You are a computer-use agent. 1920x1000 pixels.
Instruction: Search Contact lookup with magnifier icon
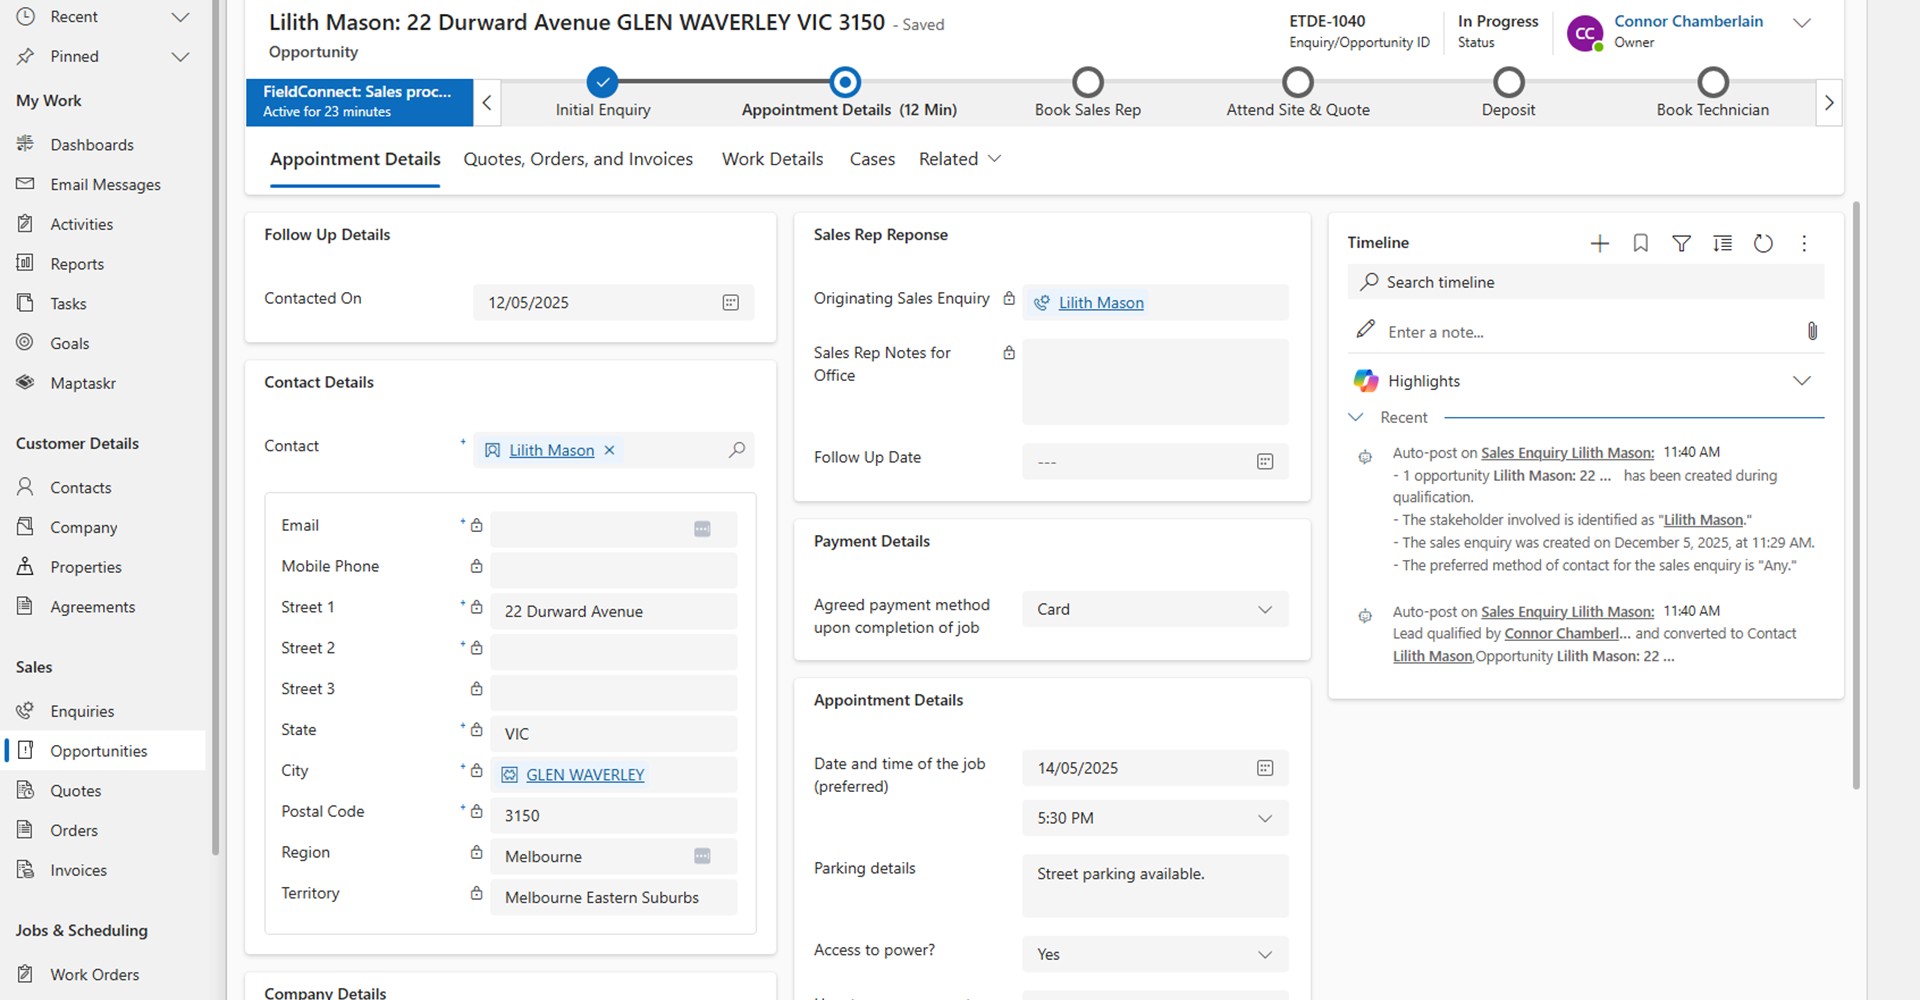(x=737, y=450)
